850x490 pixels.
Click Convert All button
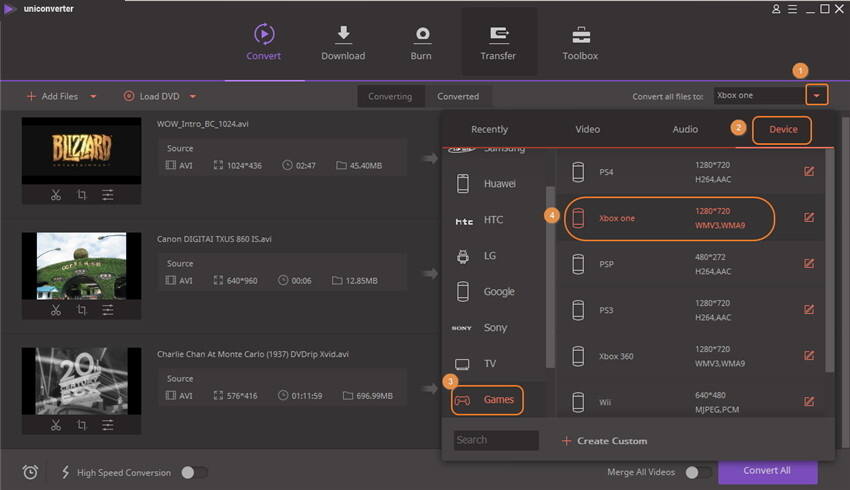click(x=768, y=471)
